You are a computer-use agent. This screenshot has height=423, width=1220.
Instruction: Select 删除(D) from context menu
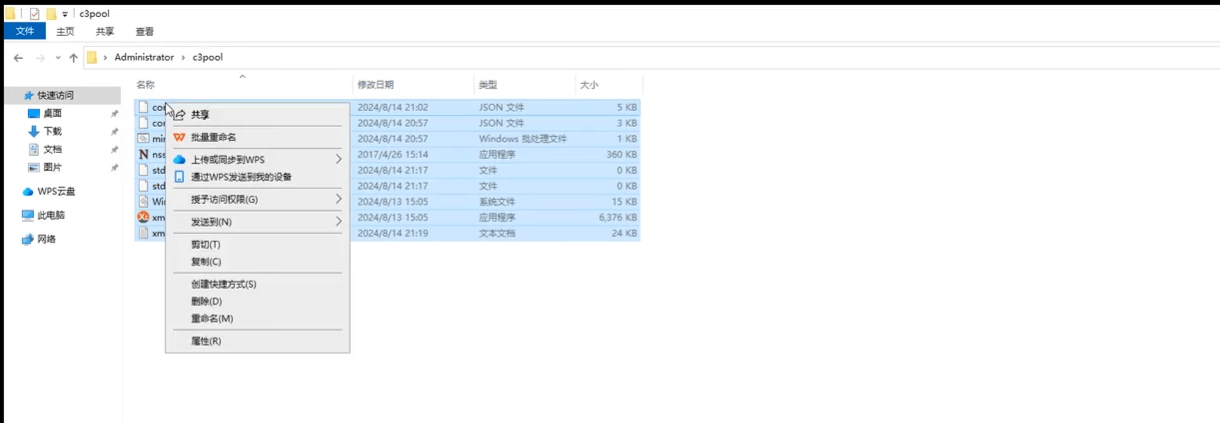coord(207,301)
